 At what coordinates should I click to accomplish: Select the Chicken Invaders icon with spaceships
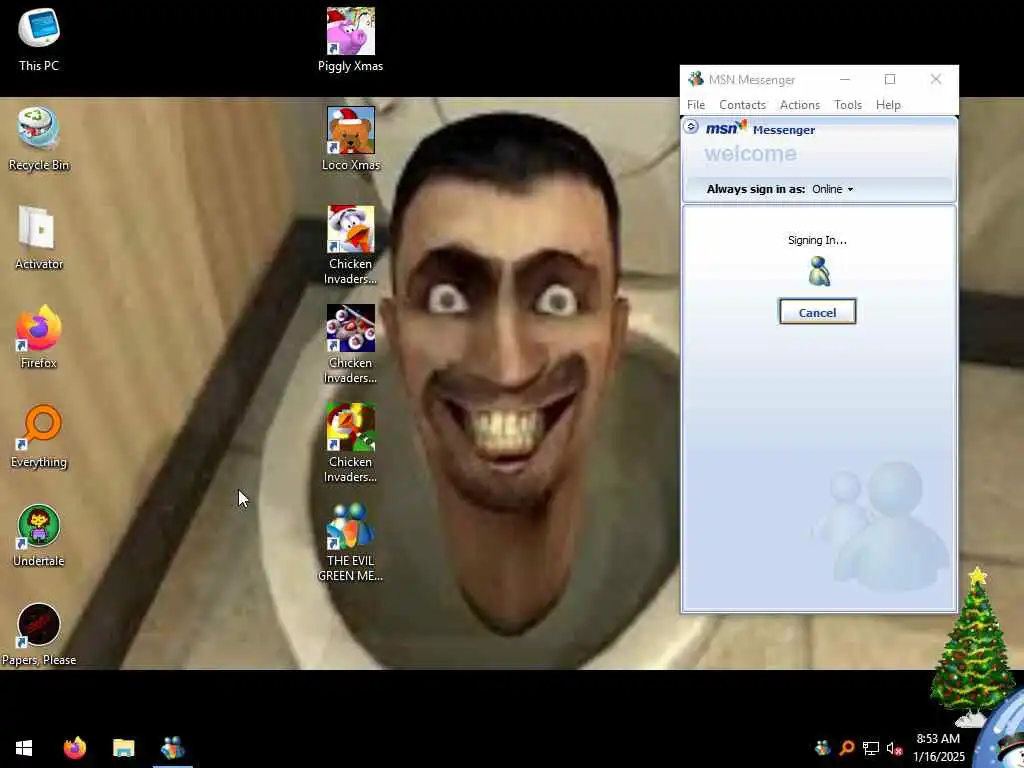click(x=351, y=344)
